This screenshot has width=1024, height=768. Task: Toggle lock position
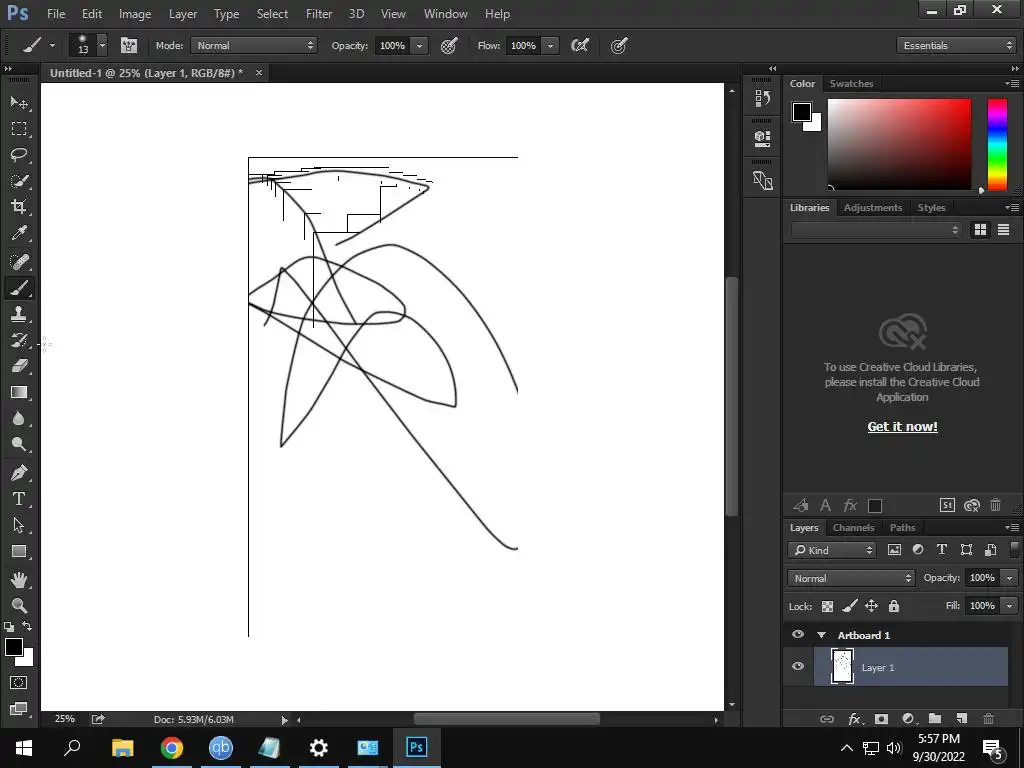pos(871,606)
